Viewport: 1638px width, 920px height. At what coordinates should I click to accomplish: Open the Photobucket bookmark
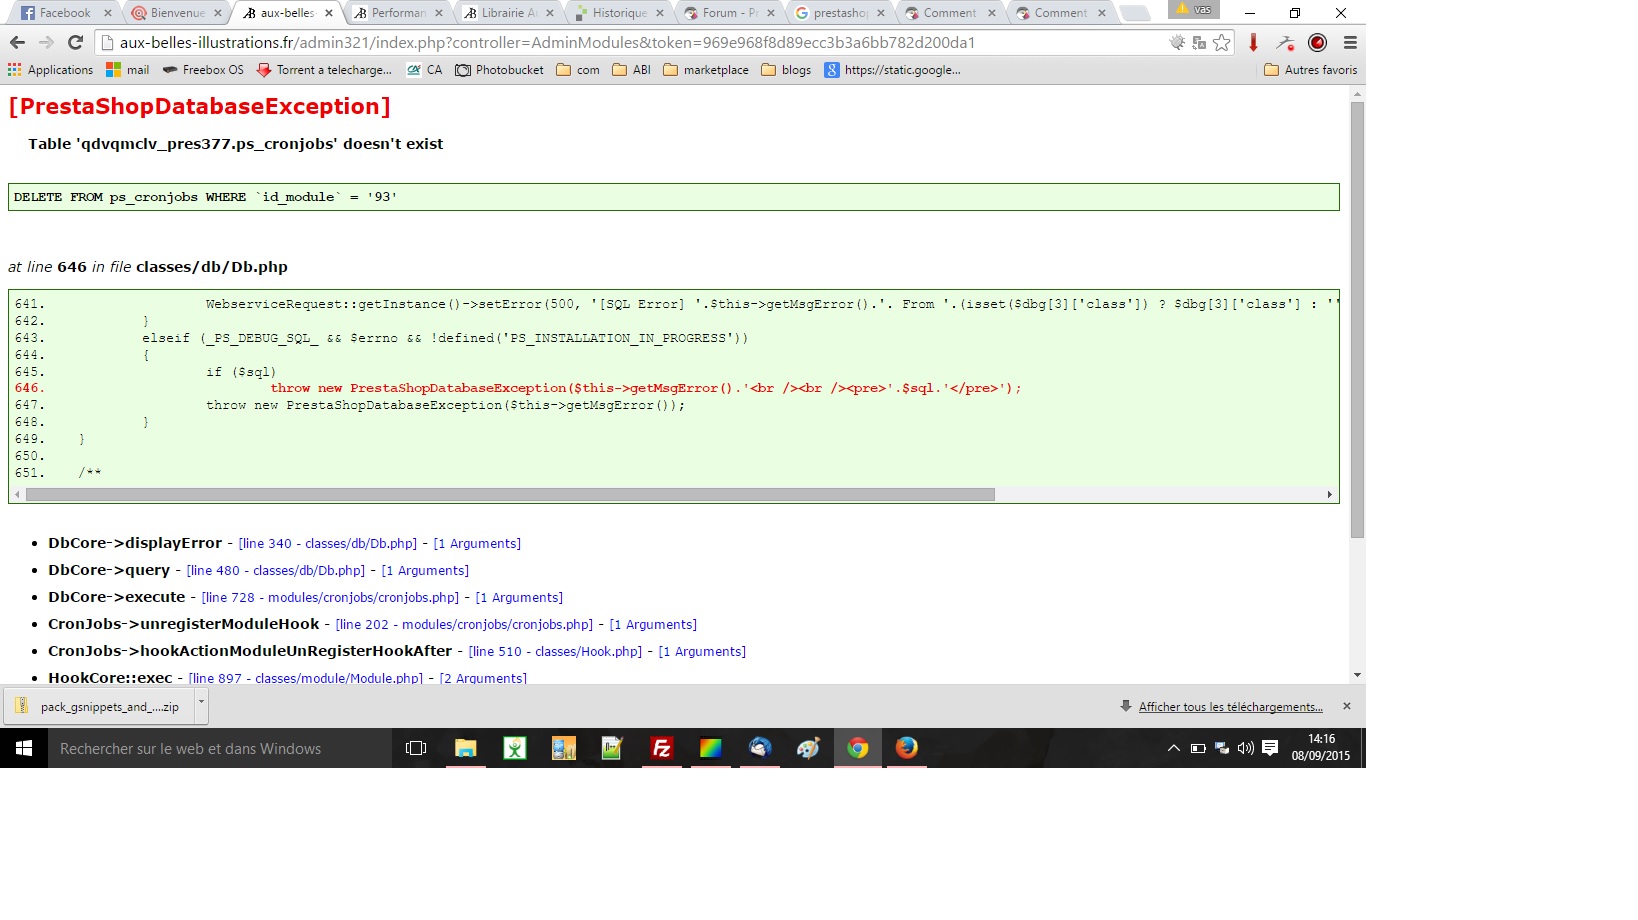pyautogui.click(x=500, y=70)
